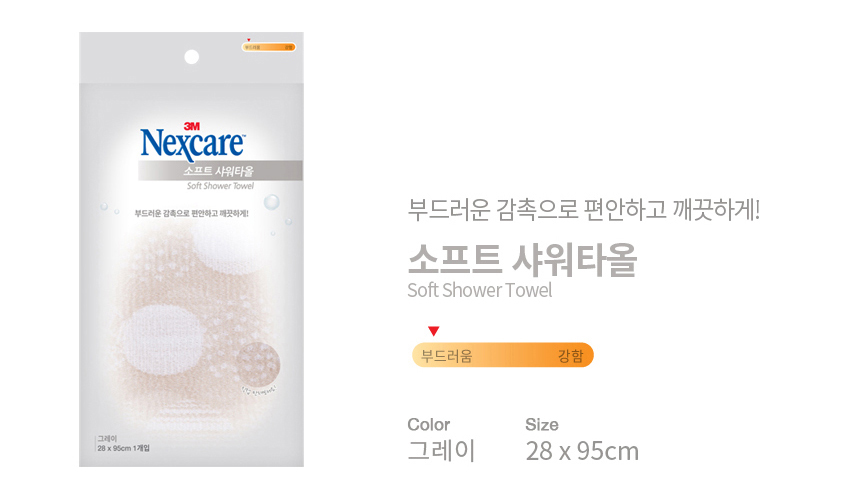Click the Size heading

[542, 424]
